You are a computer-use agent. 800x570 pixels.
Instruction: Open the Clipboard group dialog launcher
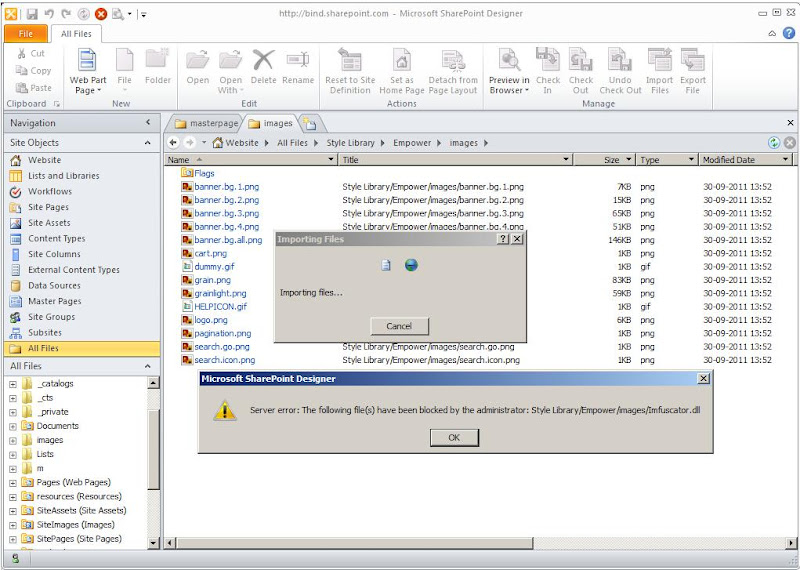tap(57, 104)
